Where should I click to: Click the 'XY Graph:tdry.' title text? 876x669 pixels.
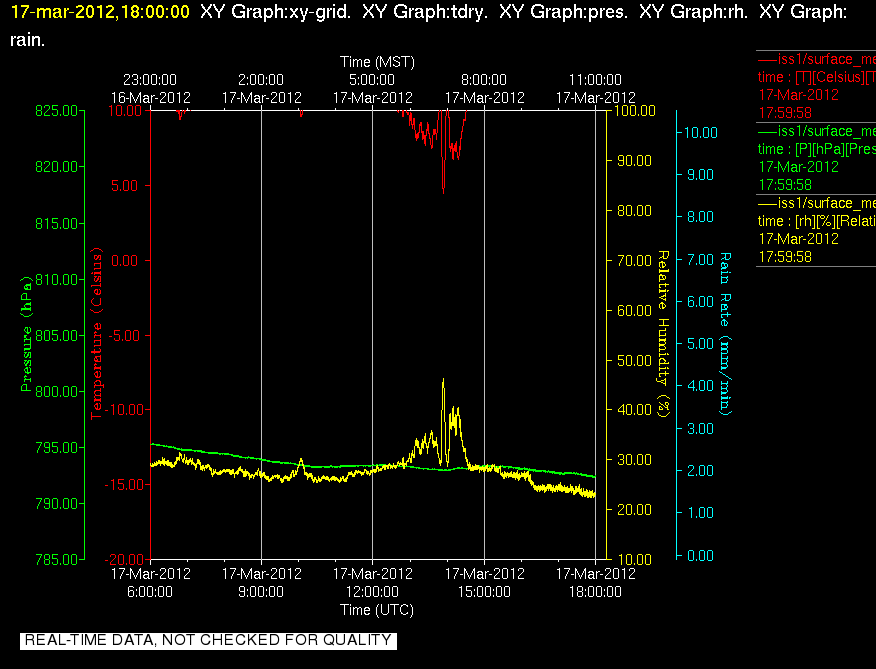pos(425,12)
